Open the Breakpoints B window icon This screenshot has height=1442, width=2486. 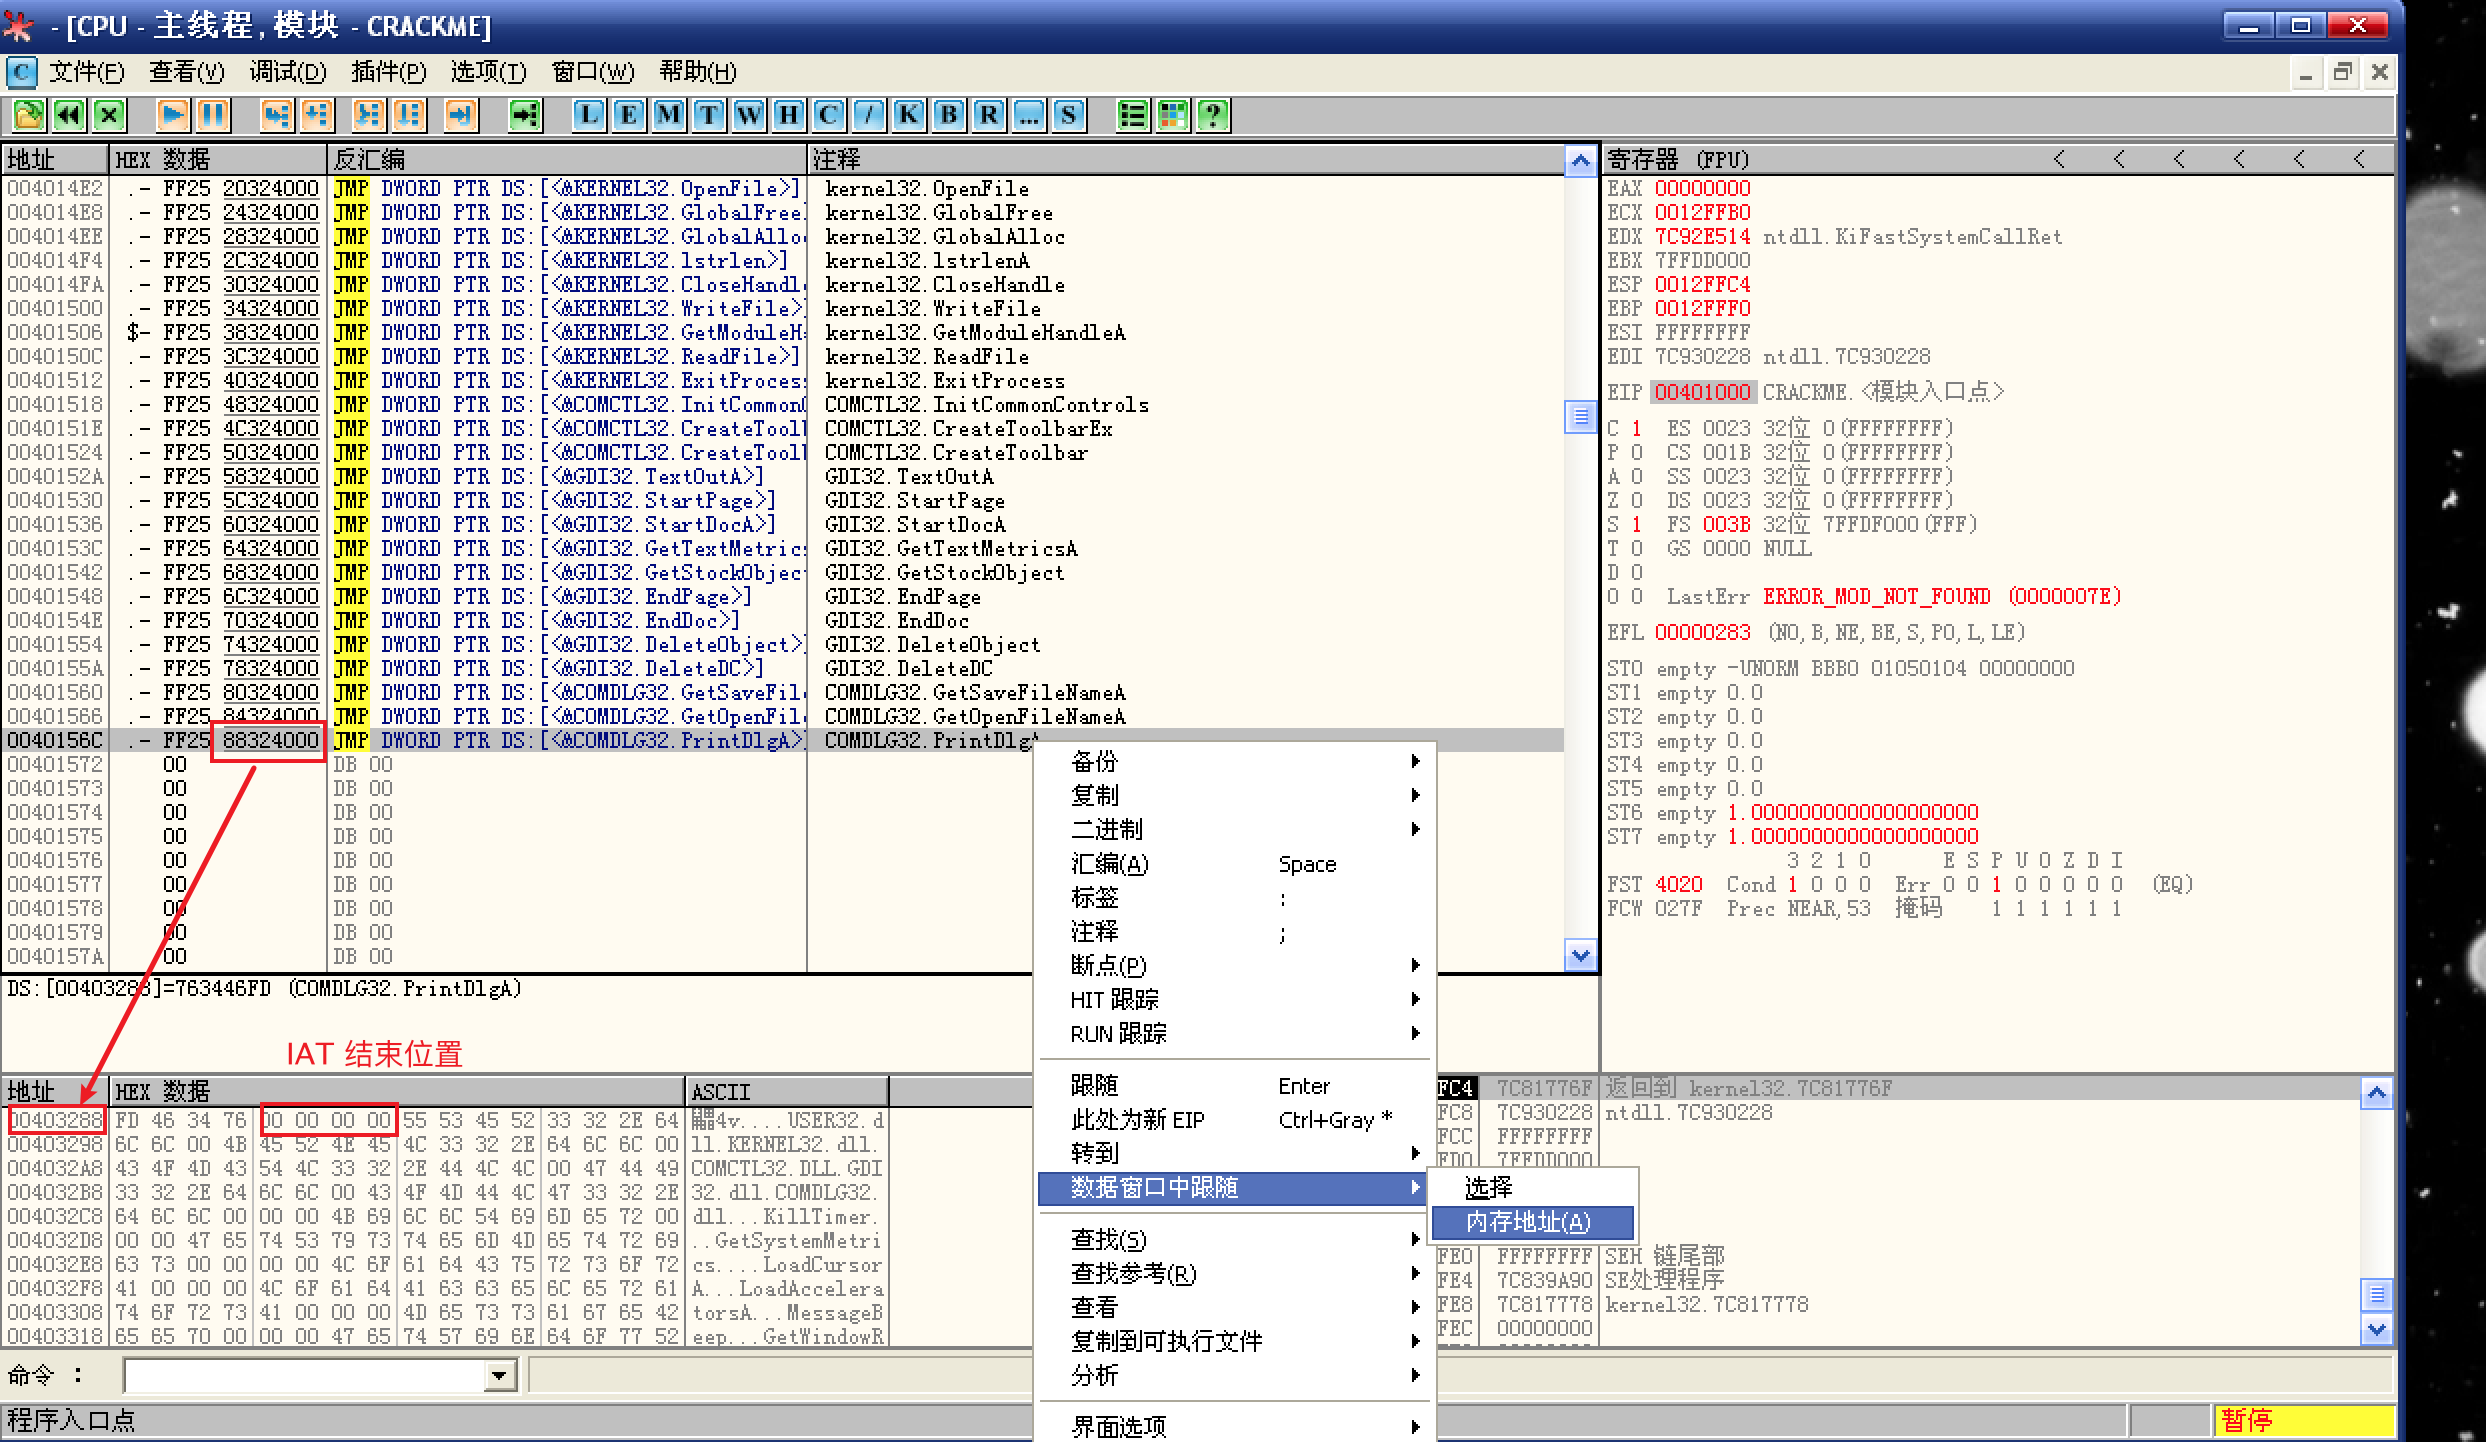tap(948, 115)
